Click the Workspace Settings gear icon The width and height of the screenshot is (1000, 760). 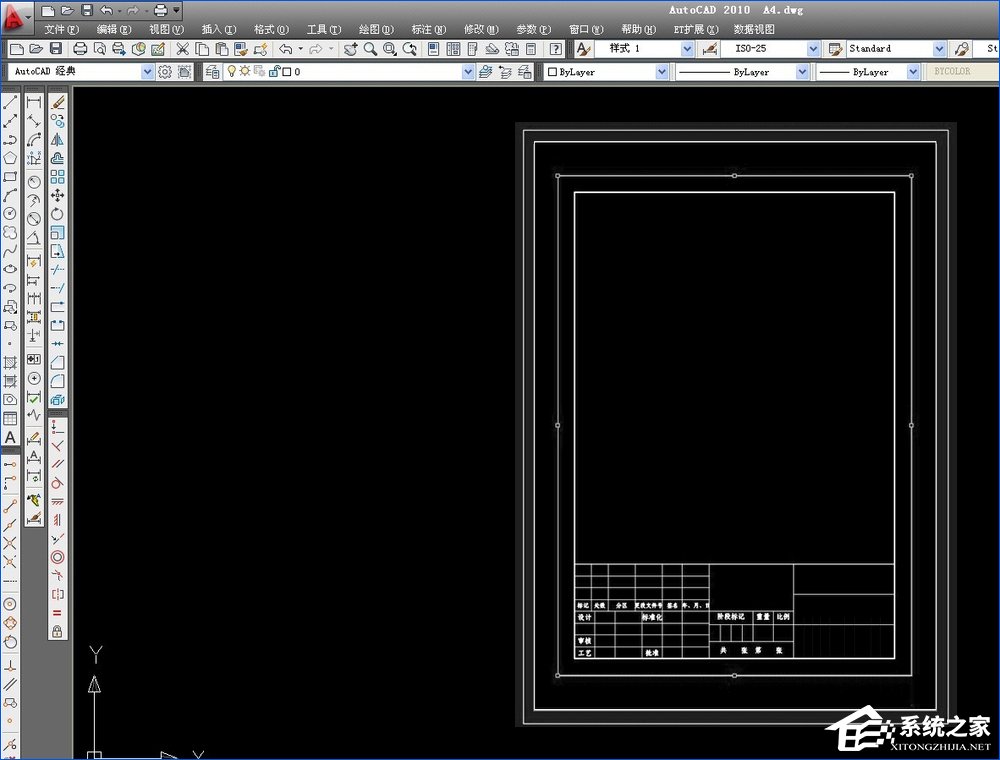[165, 72]
